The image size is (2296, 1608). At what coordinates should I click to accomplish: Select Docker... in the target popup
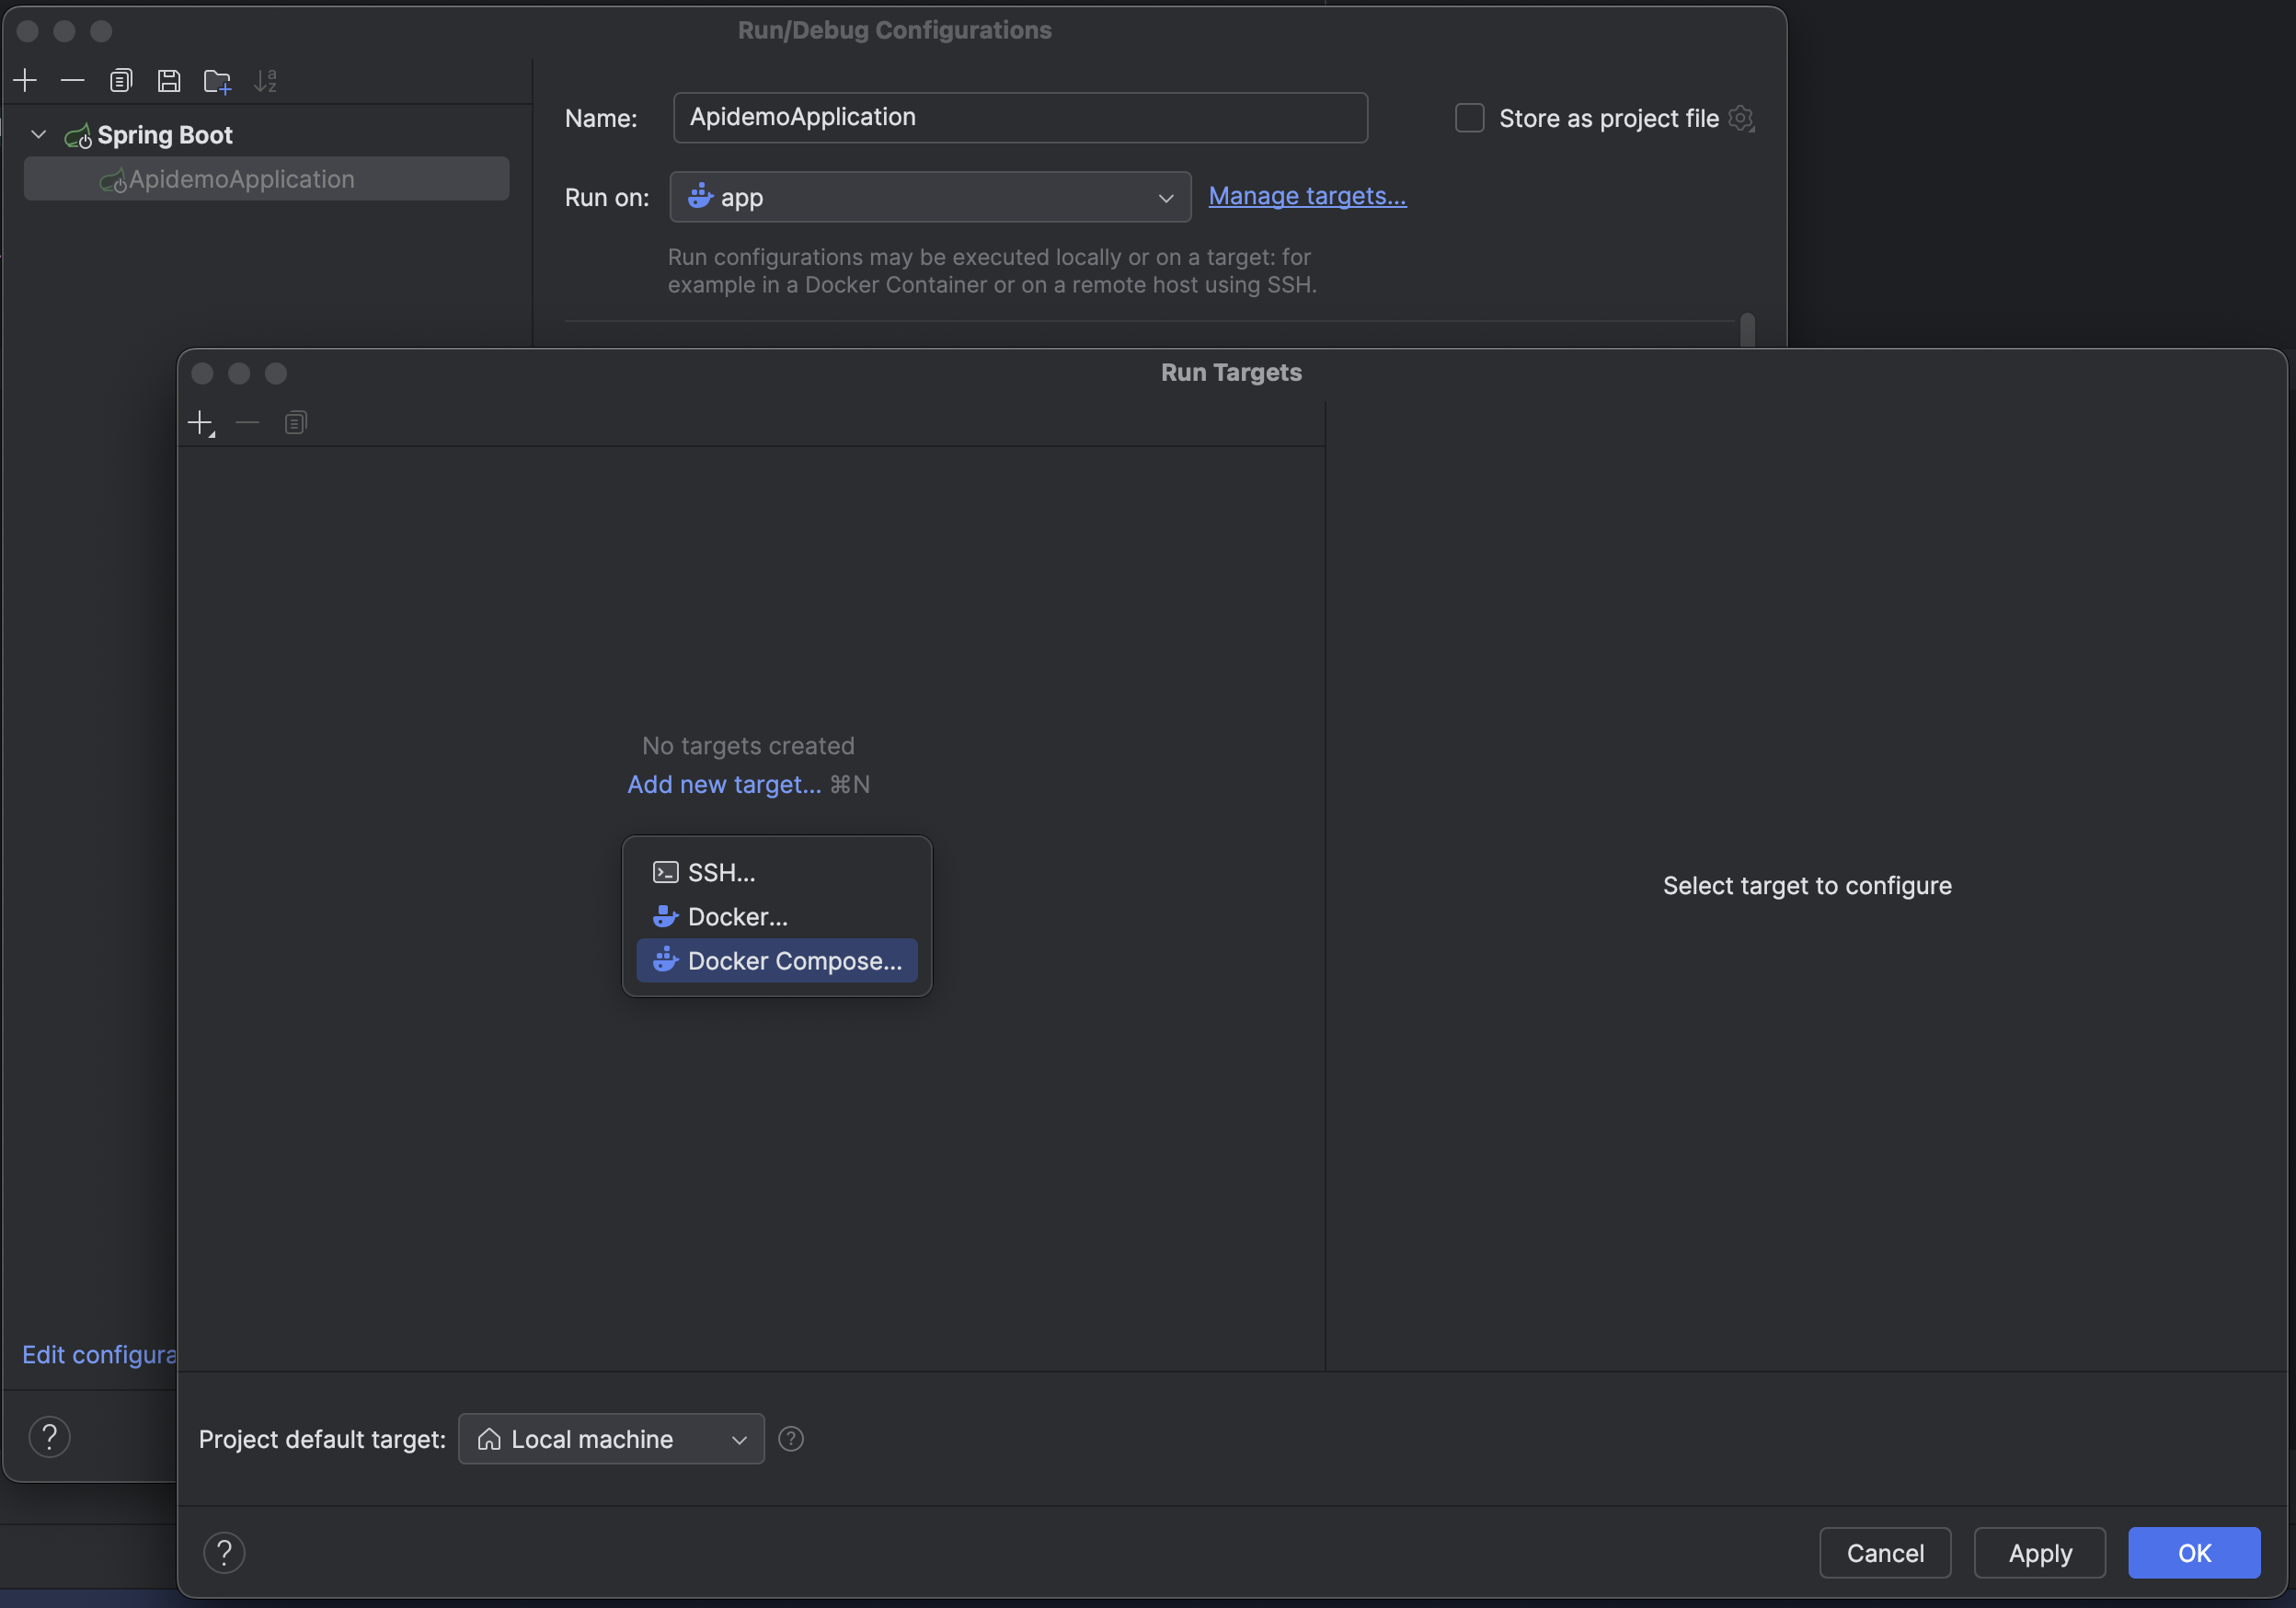[737, 916]
